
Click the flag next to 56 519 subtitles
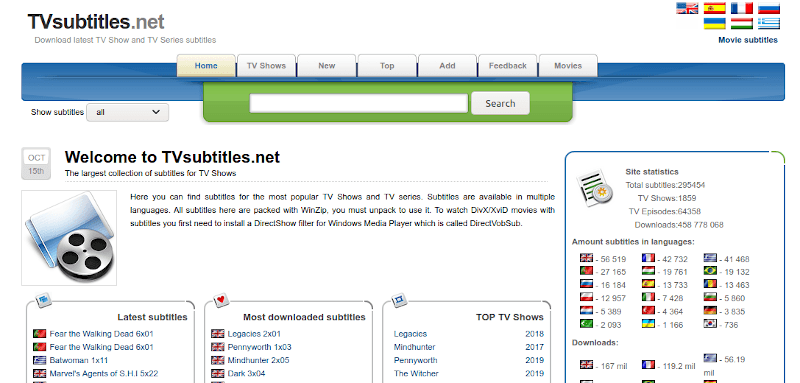[586, 258]
